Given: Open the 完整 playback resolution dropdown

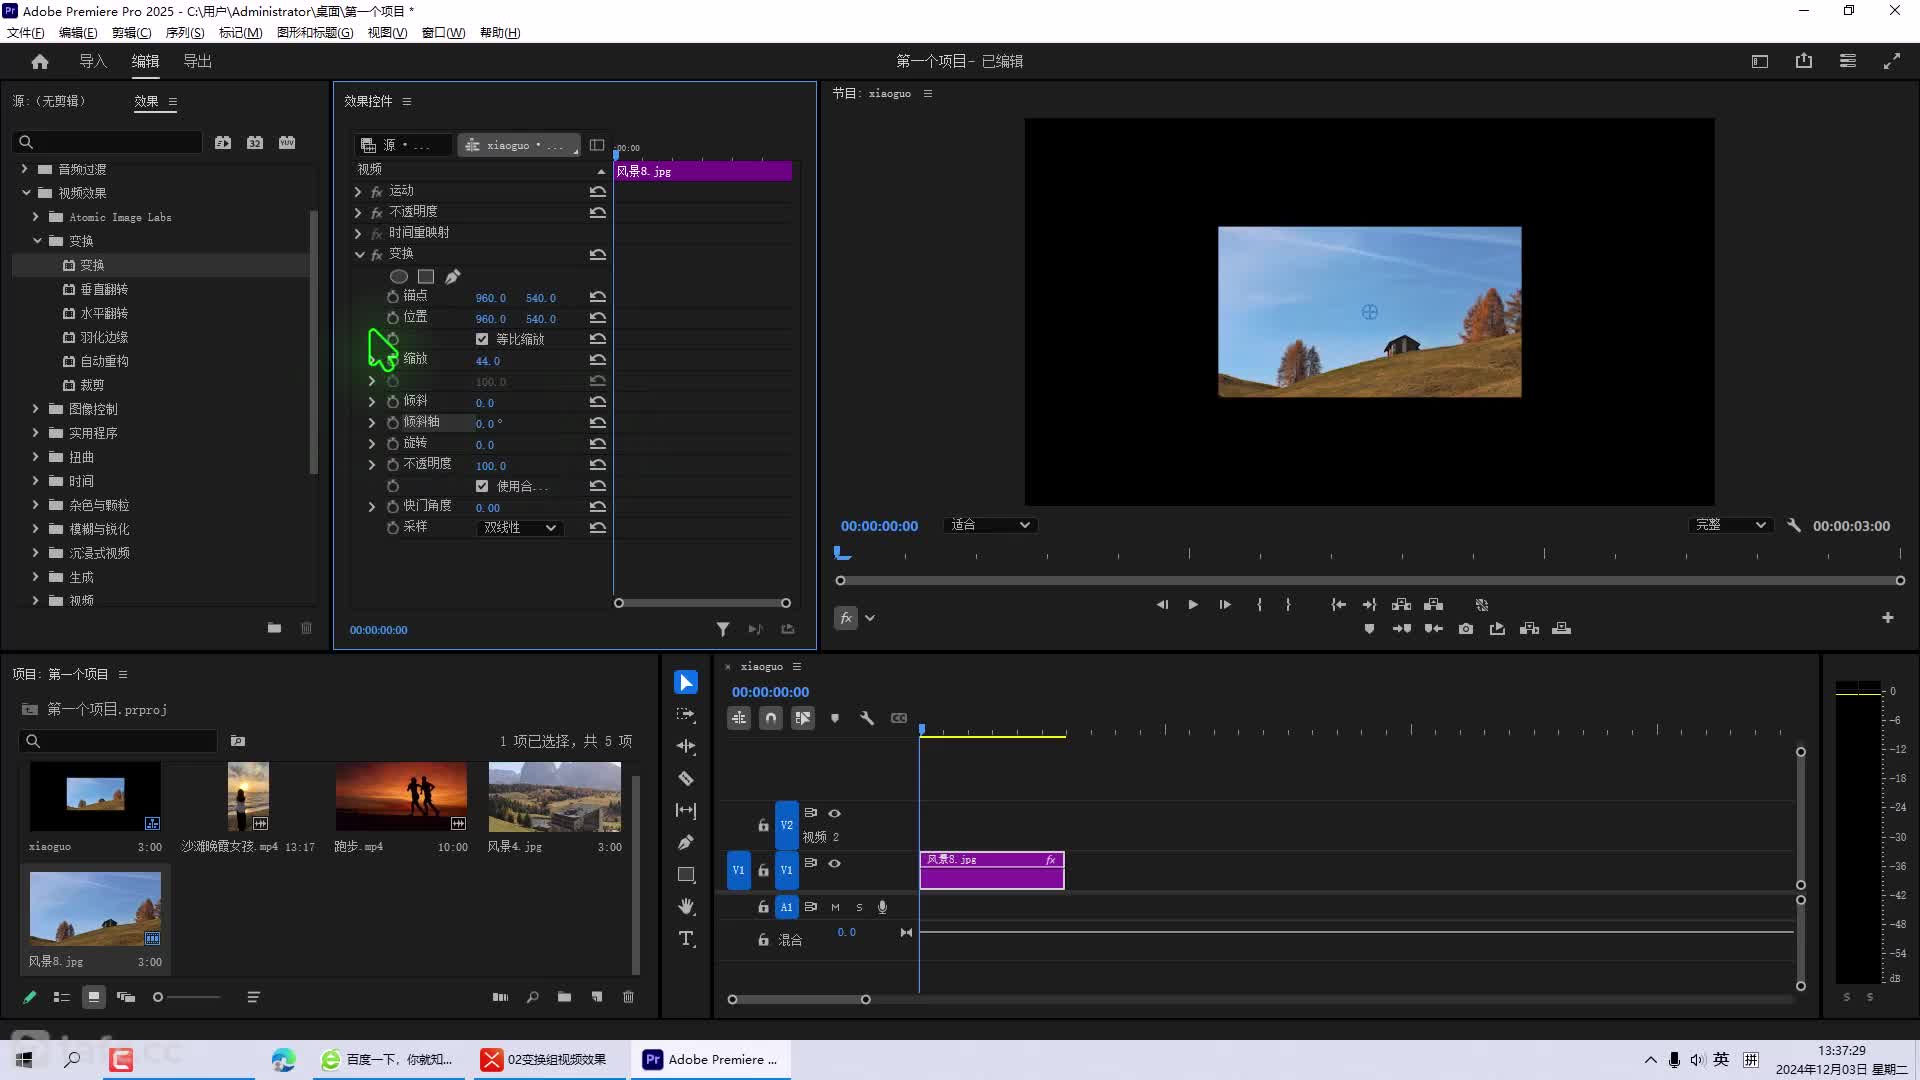Looking at the screenshot, I should coord(1730,525).
